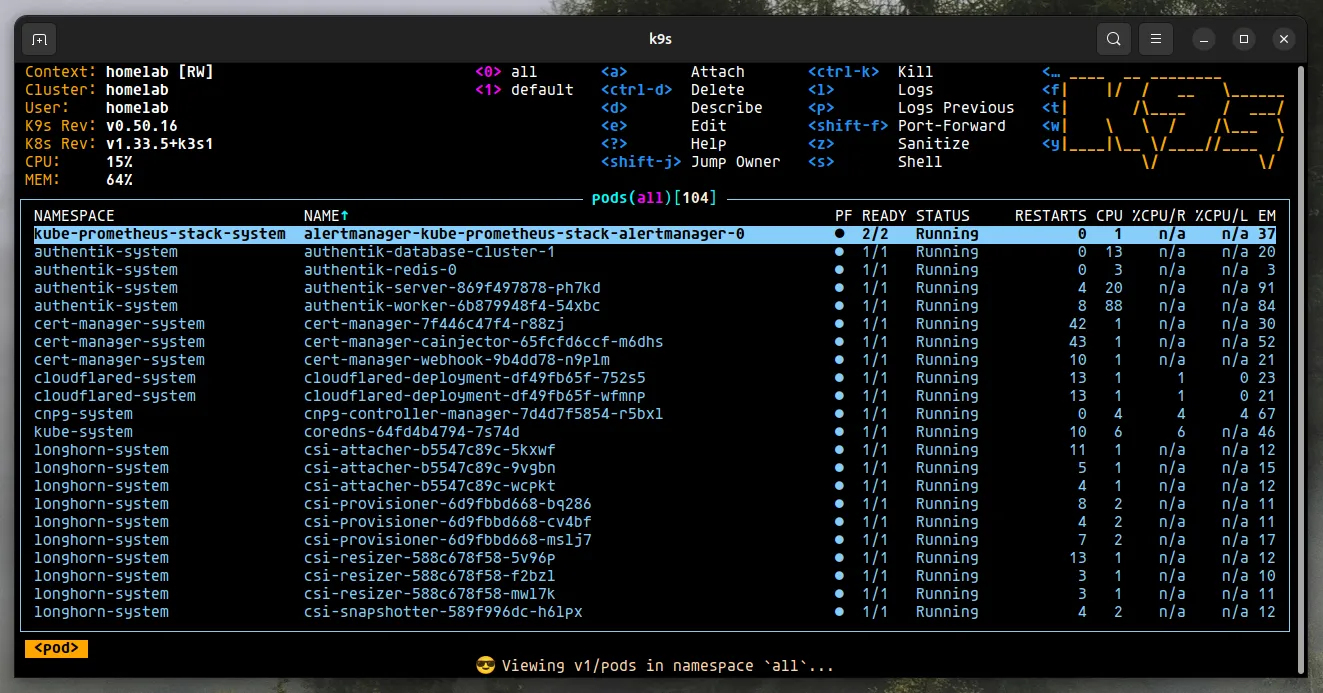
Task: Select the <1> default namespace shortcut
Action: point(524,90)
